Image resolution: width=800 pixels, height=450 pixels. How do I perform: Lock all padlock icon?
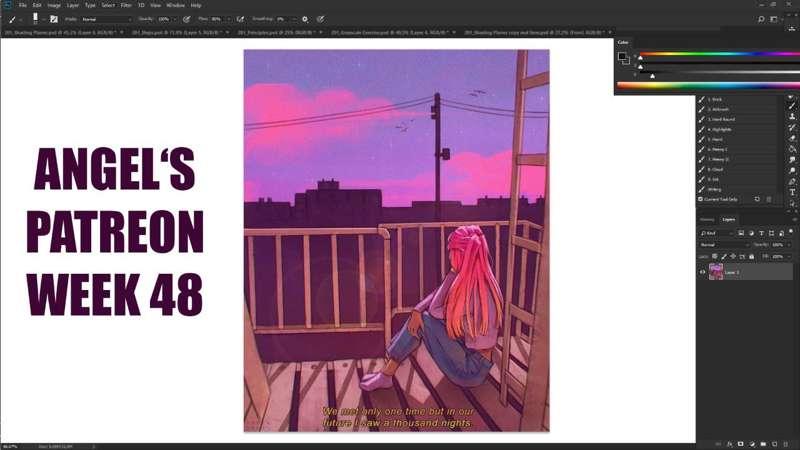point(752,257)
